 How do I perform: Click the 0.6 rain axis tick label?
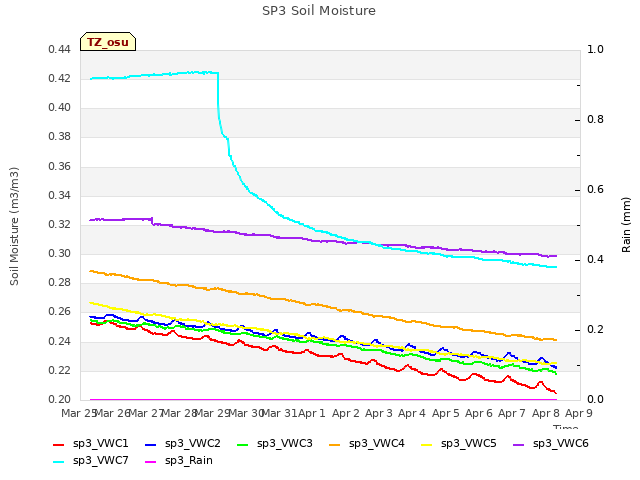[595, 190]
